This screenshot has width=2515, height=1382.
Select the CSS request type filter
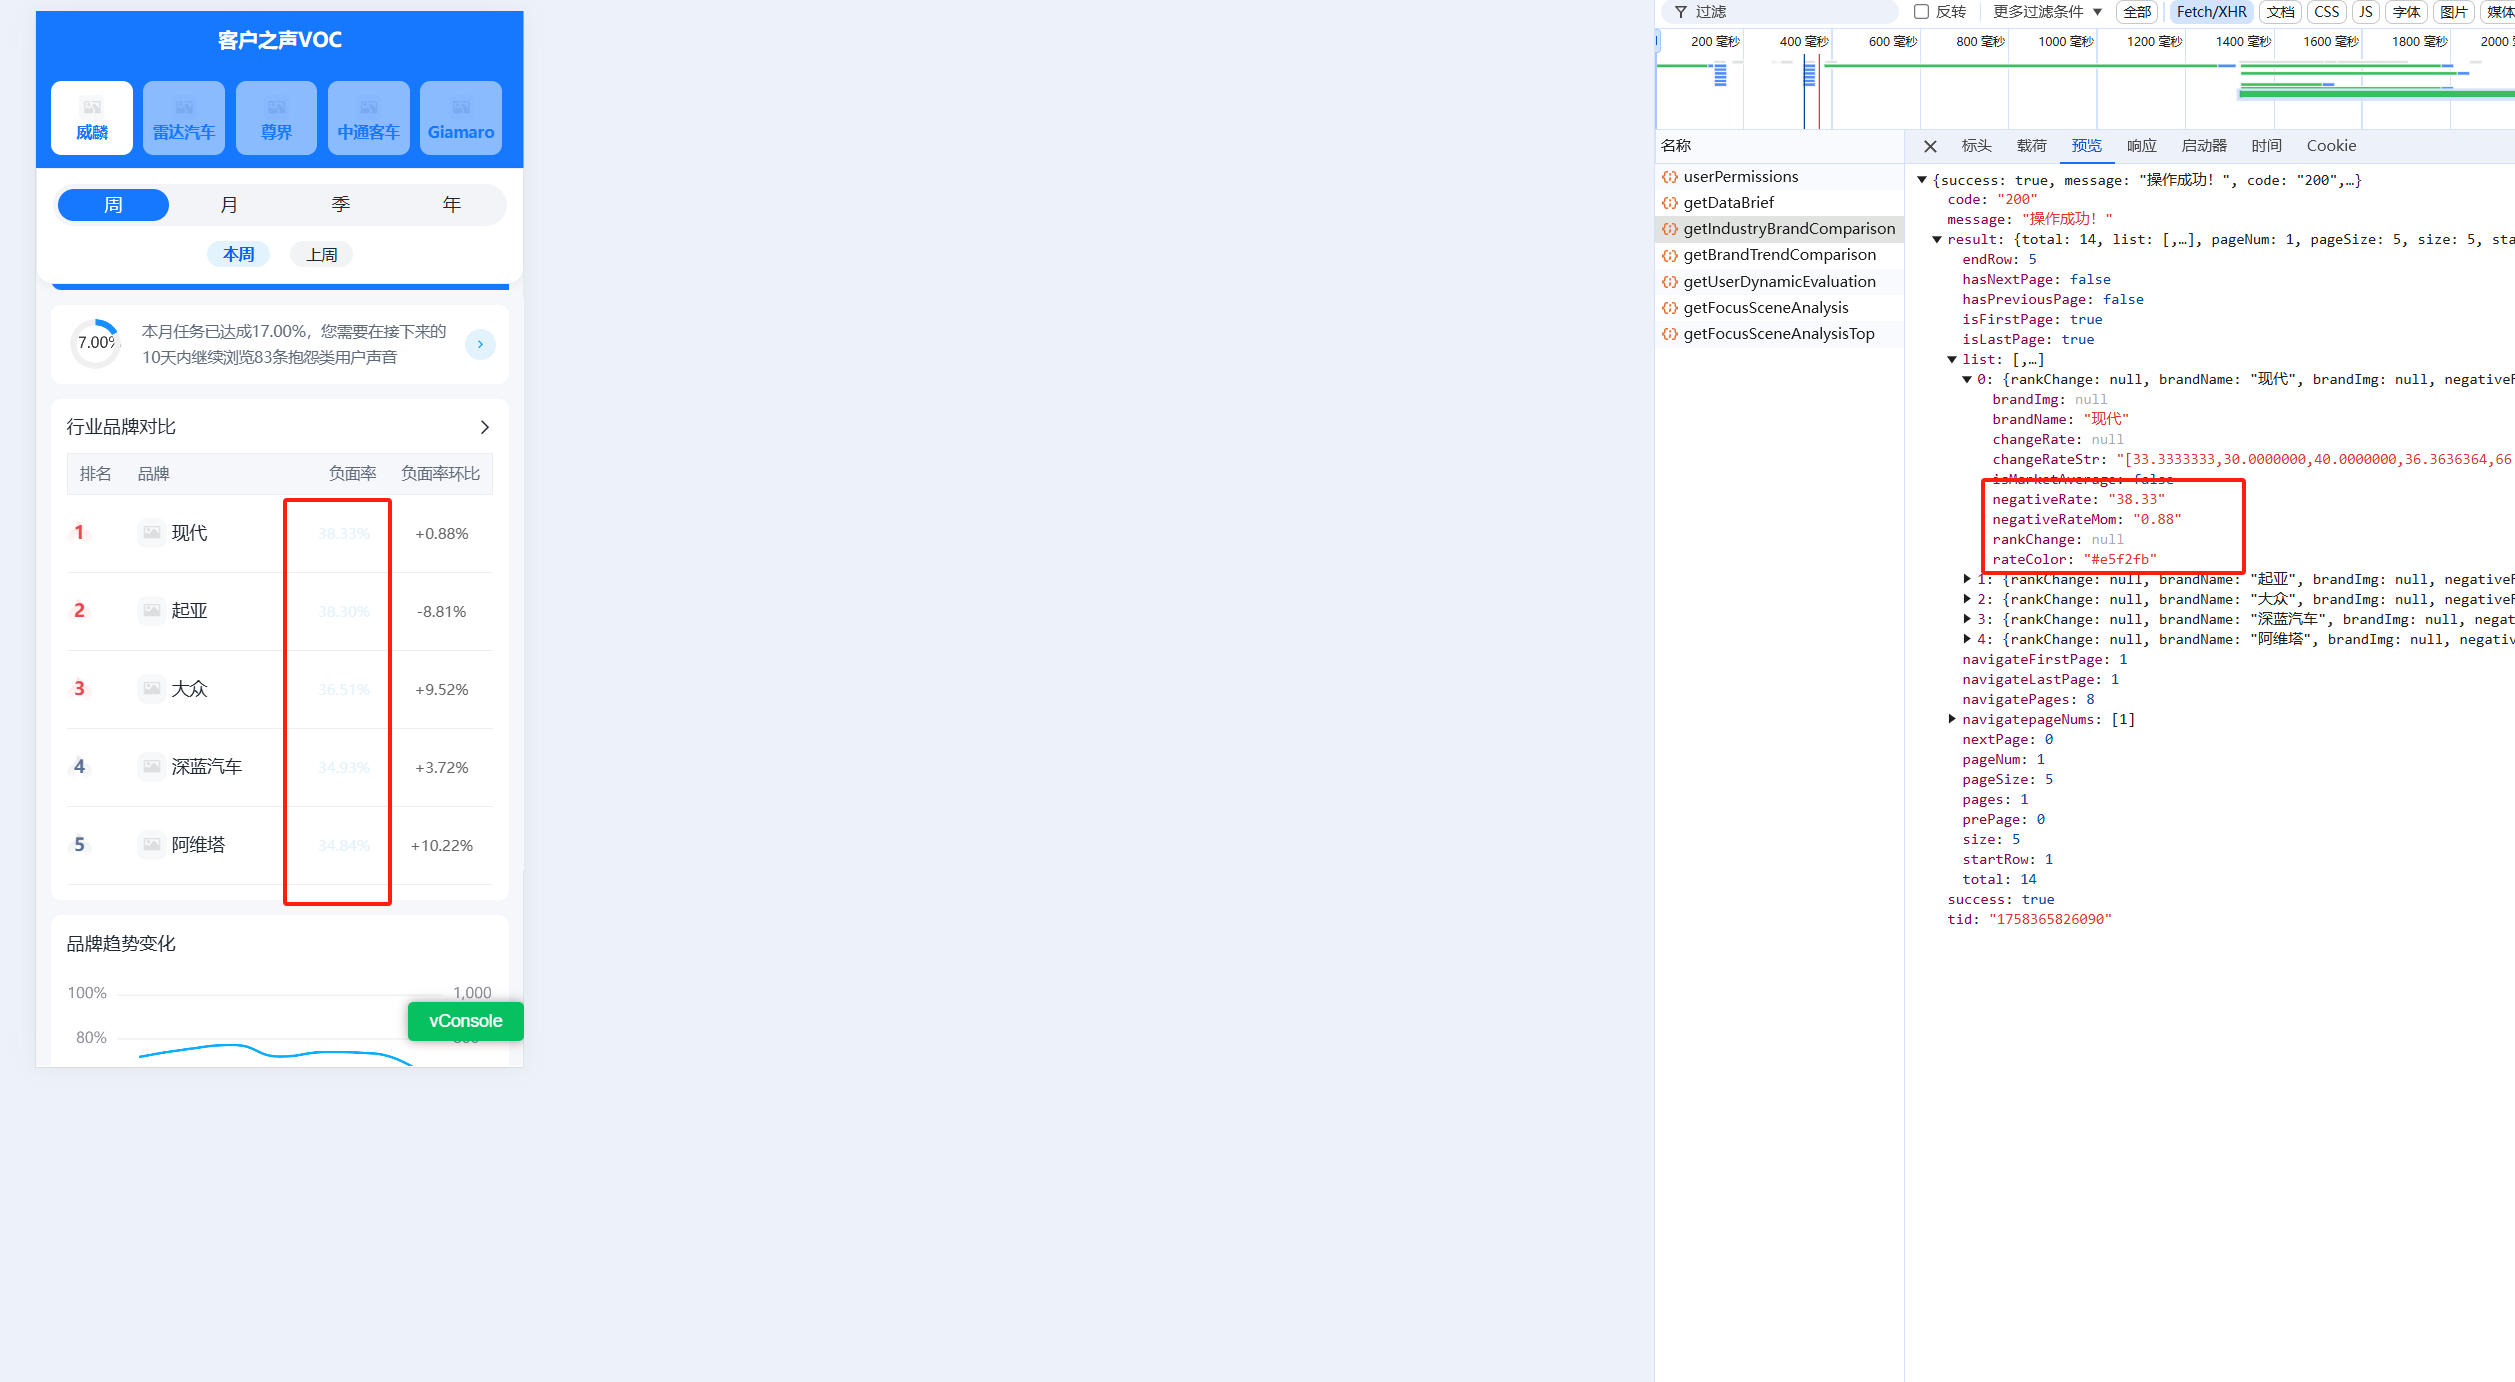2327,12
